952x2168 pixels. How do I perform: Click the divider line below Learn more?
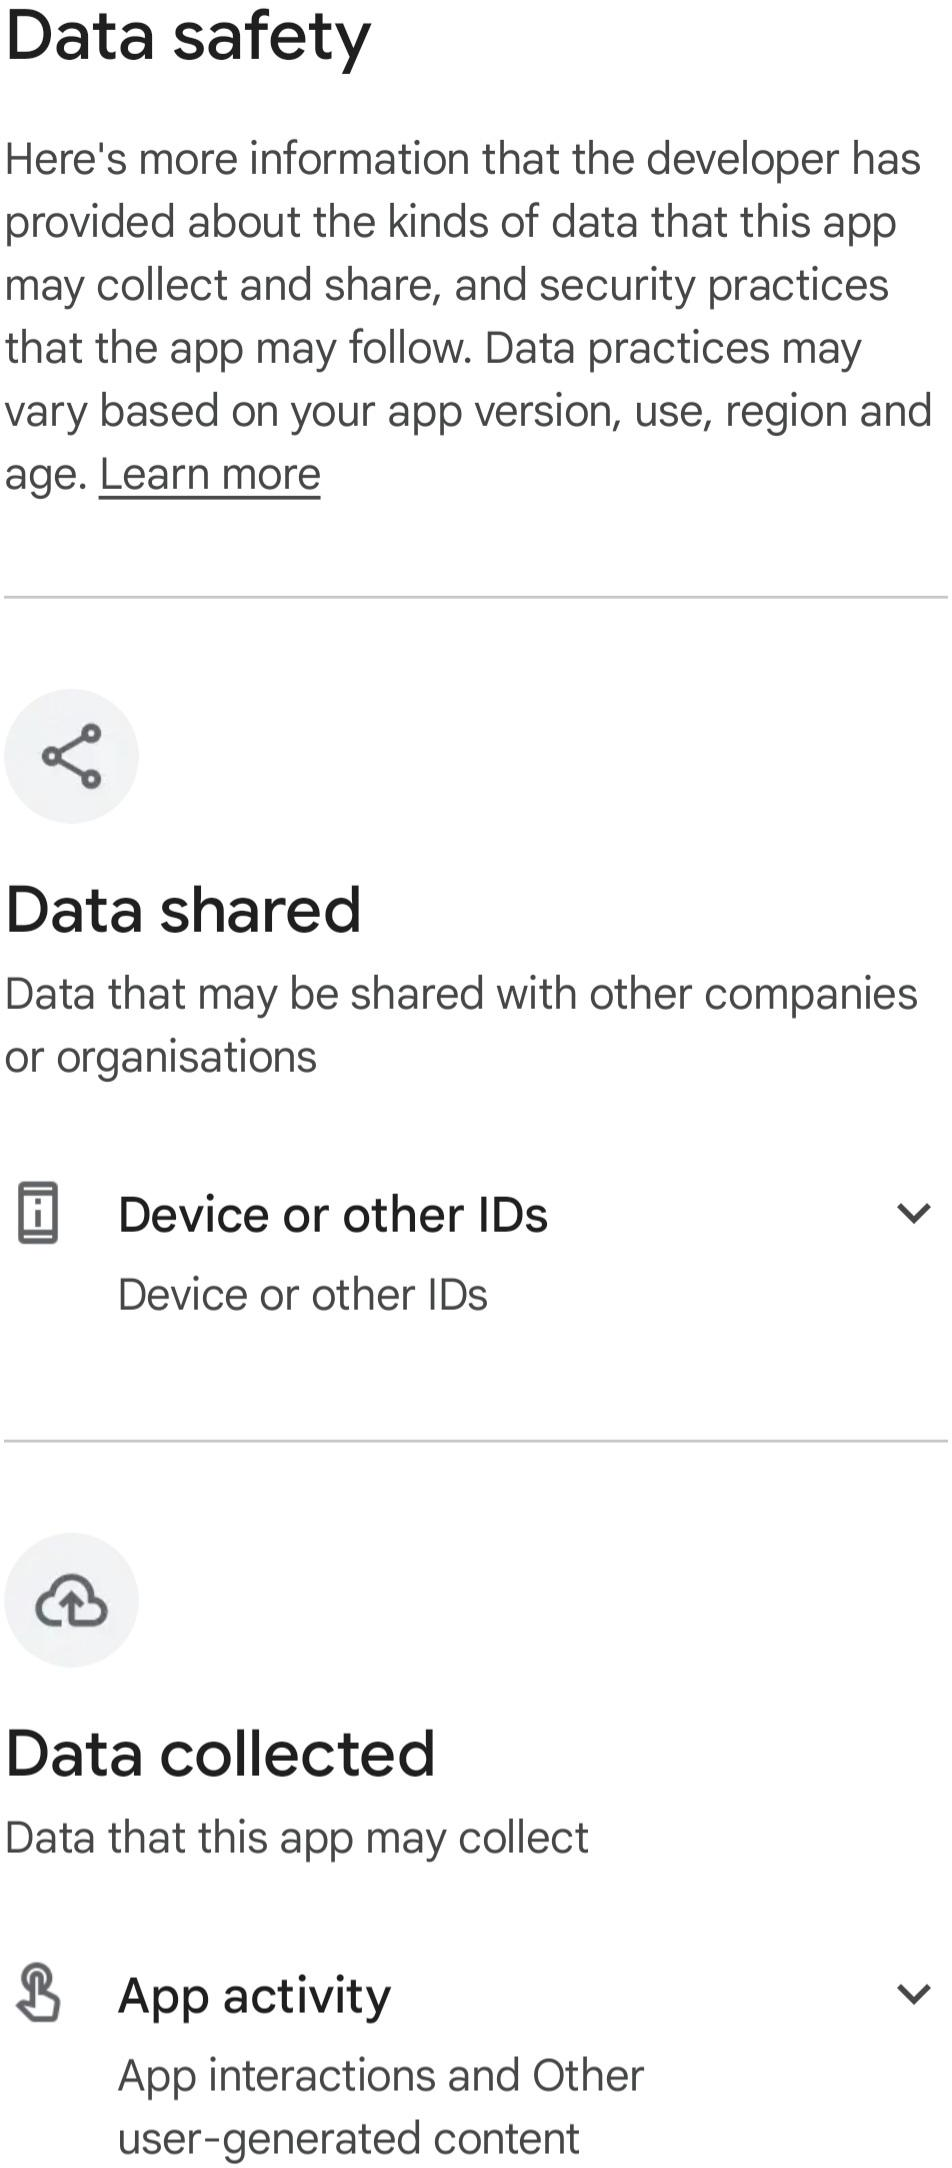pyautogui.click(x=476, y=598)
